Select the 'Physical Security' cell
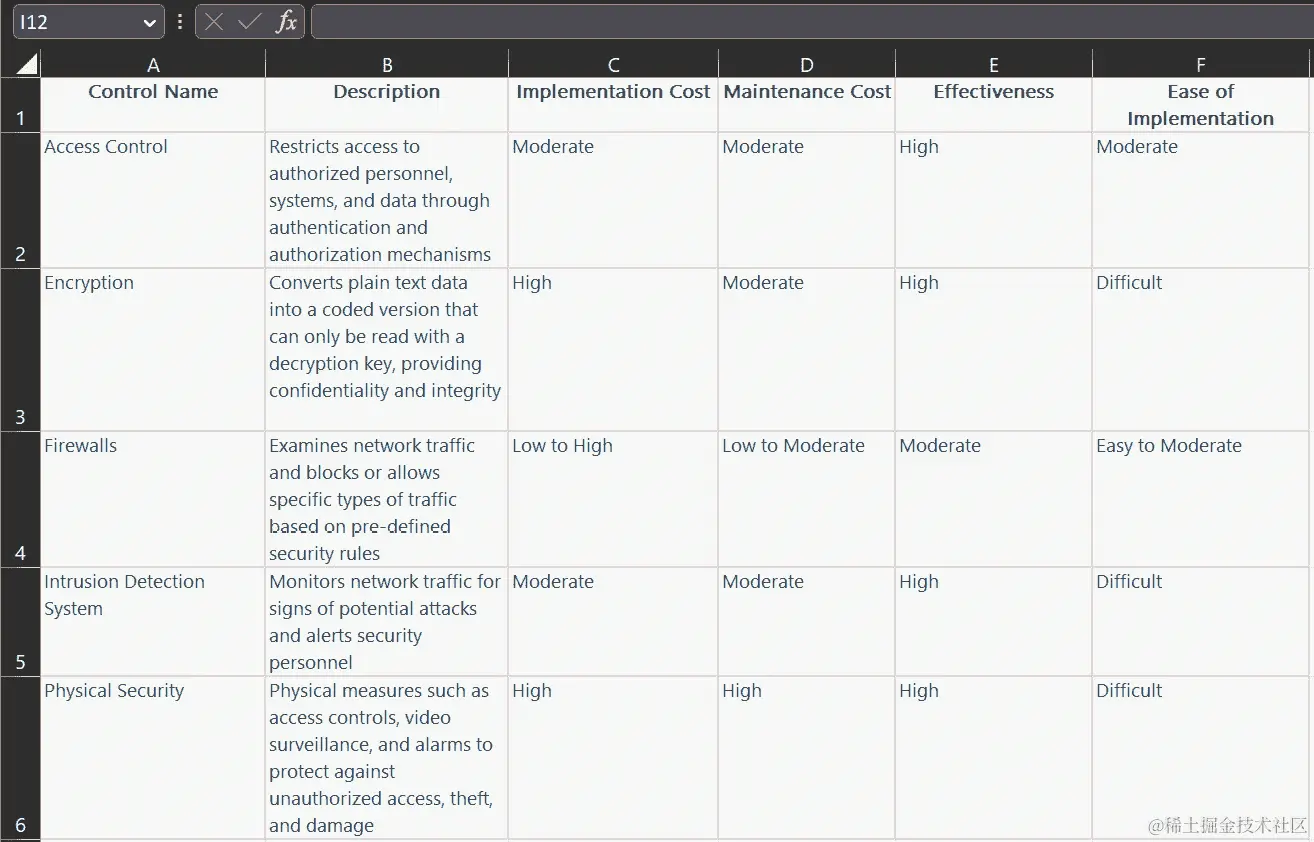The height and width of the screenshot is (842, 1314). coord(153,758)
